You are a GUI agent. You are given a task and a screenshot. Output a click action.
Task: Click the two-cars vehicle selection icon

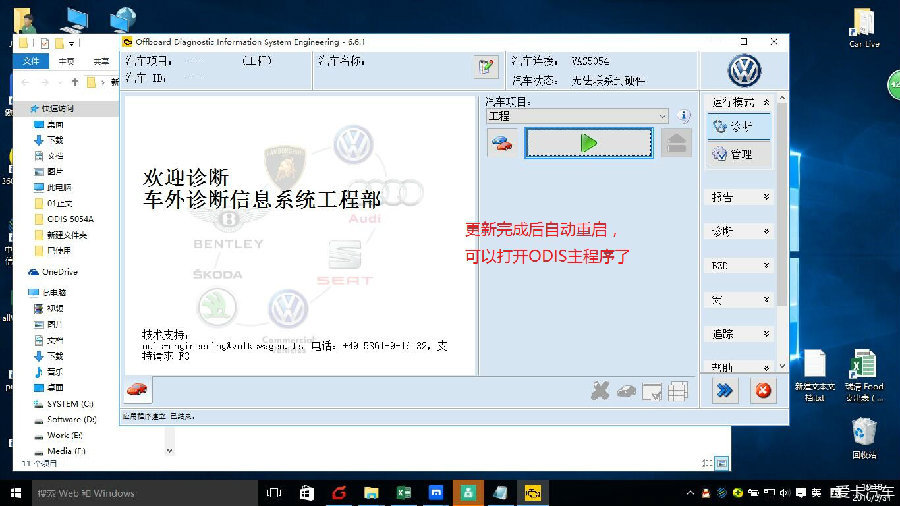pos(502,143)
